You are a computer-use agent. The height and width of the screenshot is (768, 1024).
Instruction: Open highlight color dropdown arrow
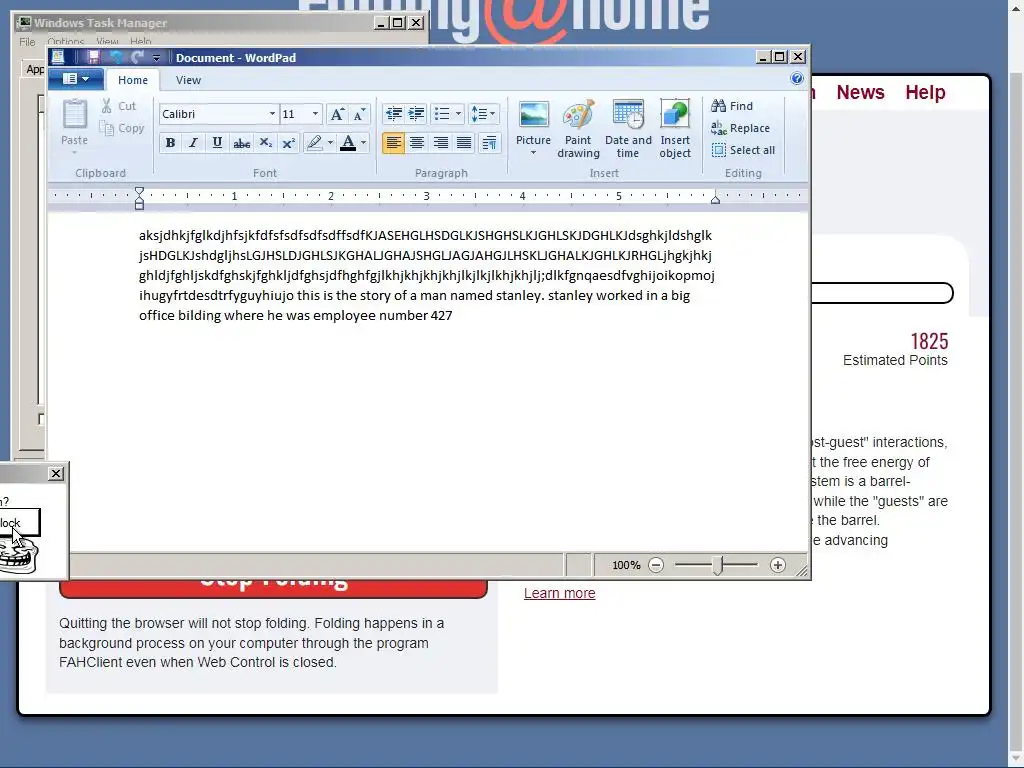coord(330,142)
